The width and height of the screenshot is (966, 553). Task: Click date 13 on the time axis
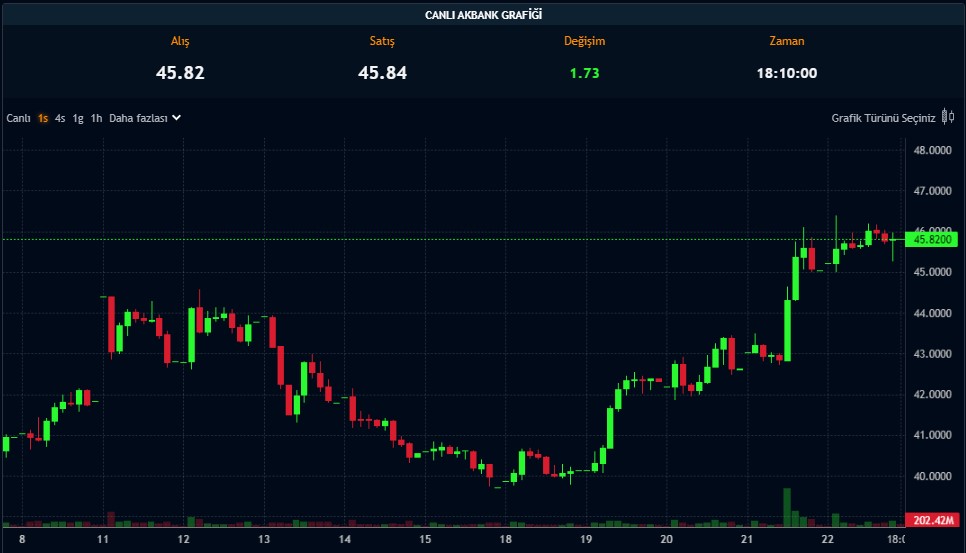pyautogui.click(x=264, y=540)
